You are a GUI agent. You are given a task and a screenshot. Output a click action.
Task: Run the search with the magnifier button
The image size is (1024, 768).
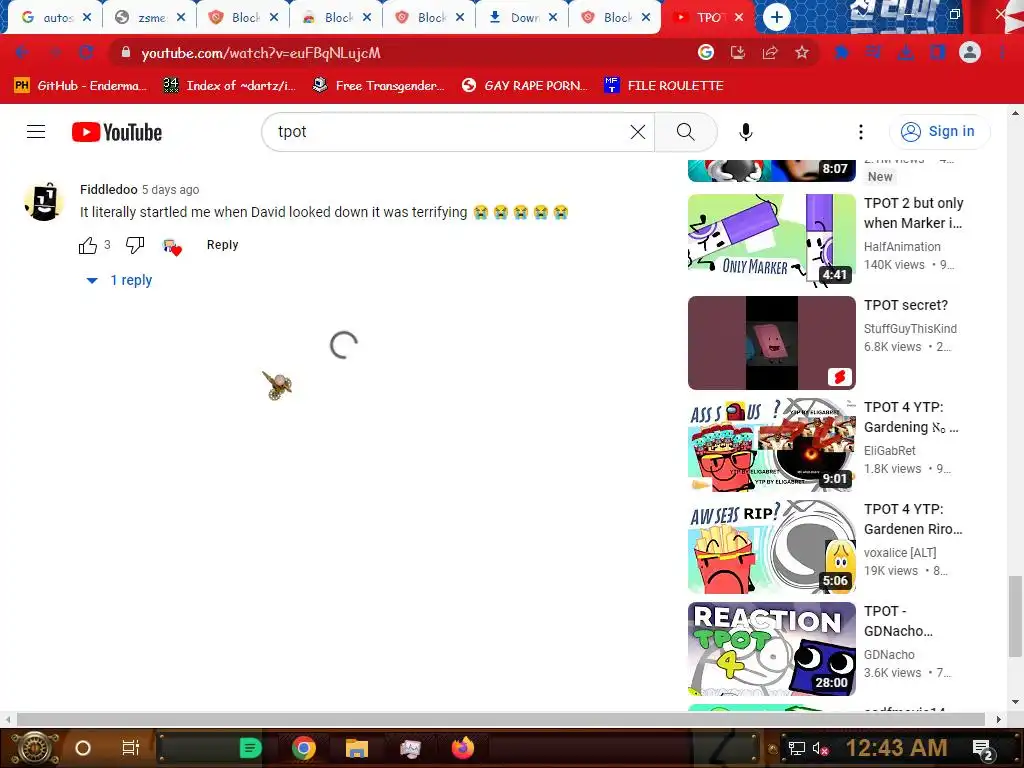tap(686, 132)
